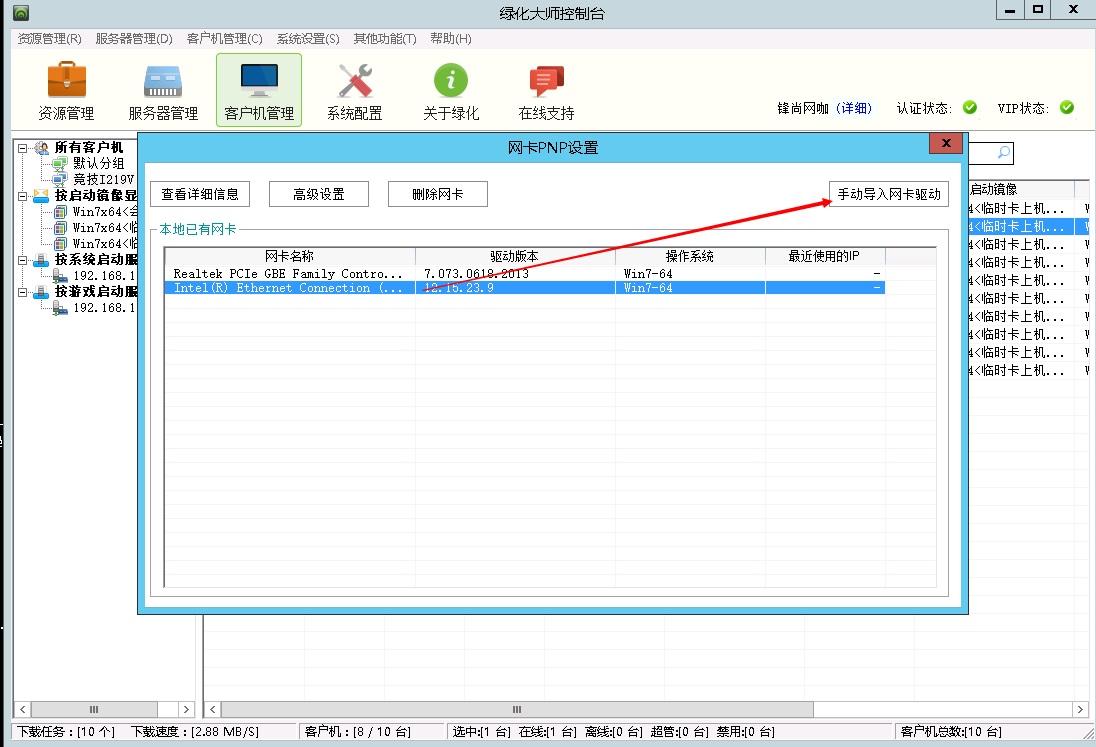The width and height of the screenshot is (1096, 747).
Task: Collapse the 所有客户机 tree node
Action: pyautogui.click(x=23, y=147)
